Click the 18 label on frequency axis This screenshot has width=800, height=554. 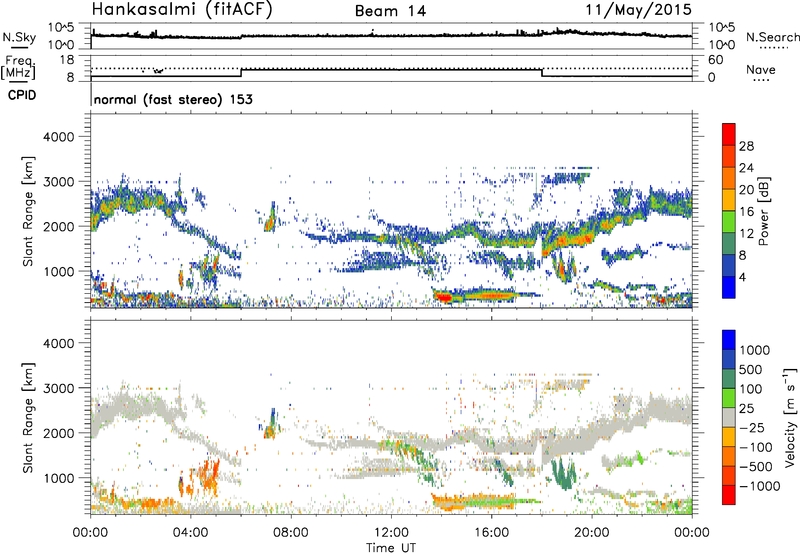pyautogui.click(x=67, y=60)
